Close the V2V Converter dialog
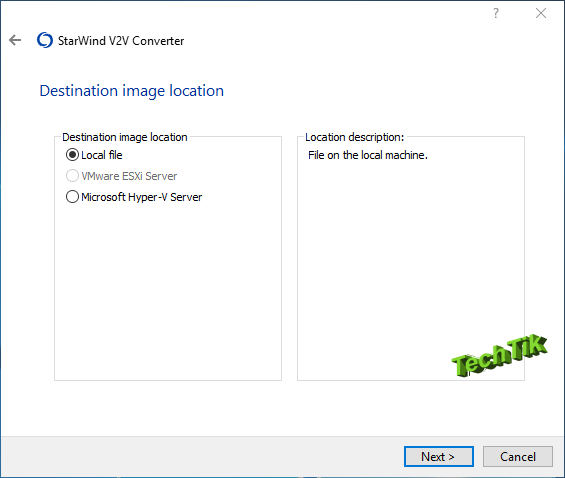The height and width of the screenshot is (478, 565). coord(540,13)
